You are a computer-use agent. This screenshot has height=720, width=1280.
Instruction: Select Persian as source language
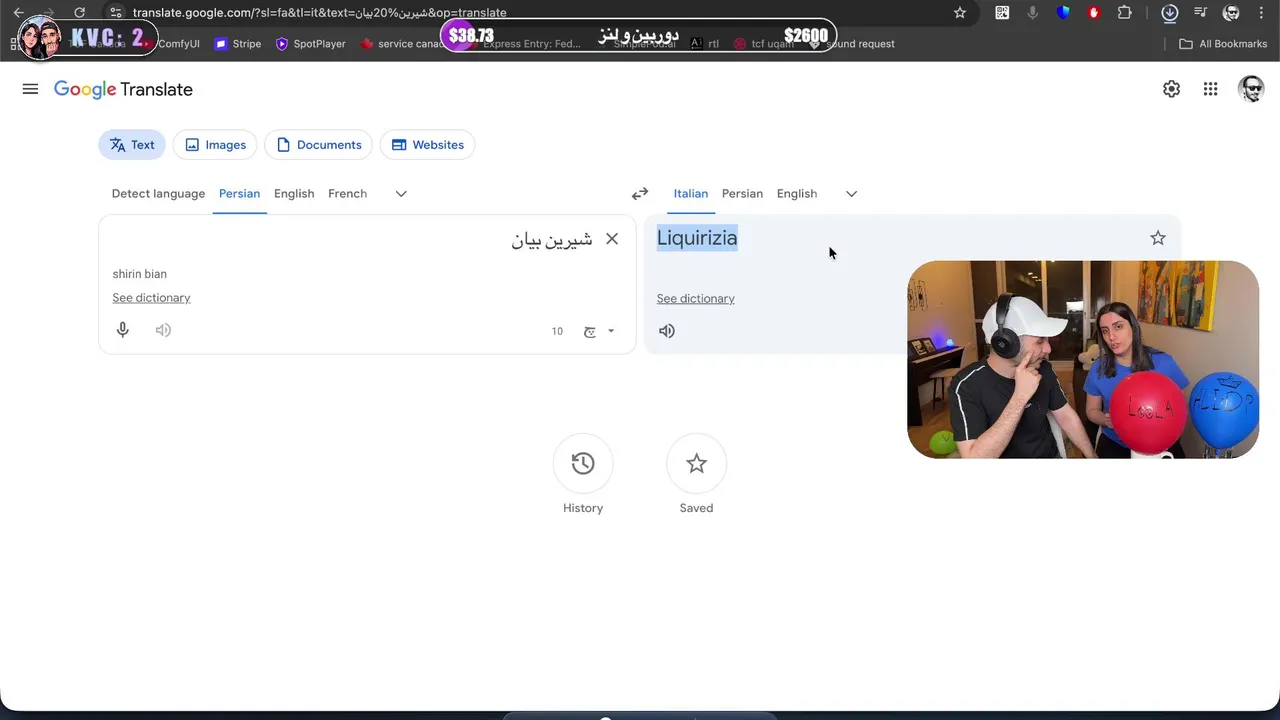239,194
